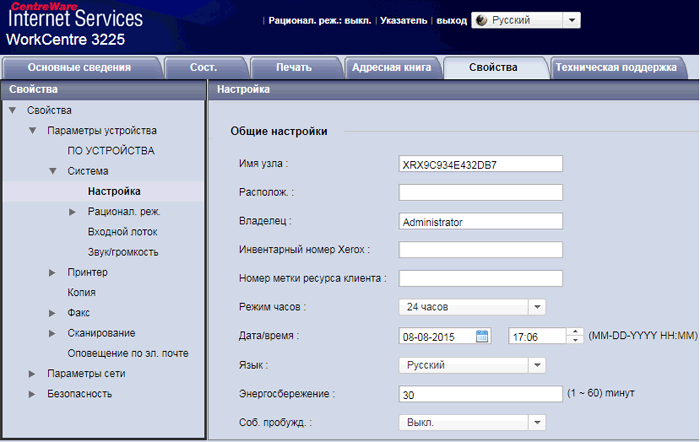Screen dimensions: 700x442
Task: Open the Режим часов dropdown
Action: click(472, 307)
